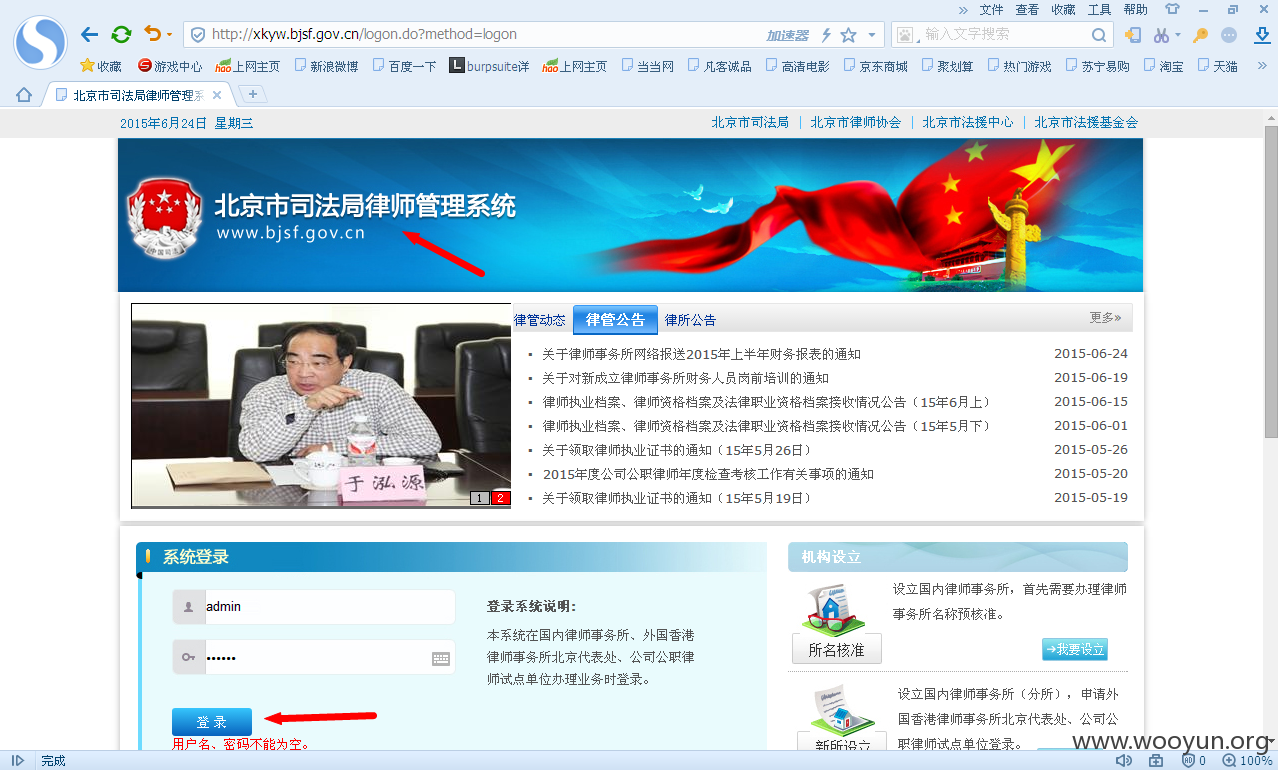The image size is (1278, 770).
Task: Show slide 1 of the photo carousel
Action: [x=480, y=498]
